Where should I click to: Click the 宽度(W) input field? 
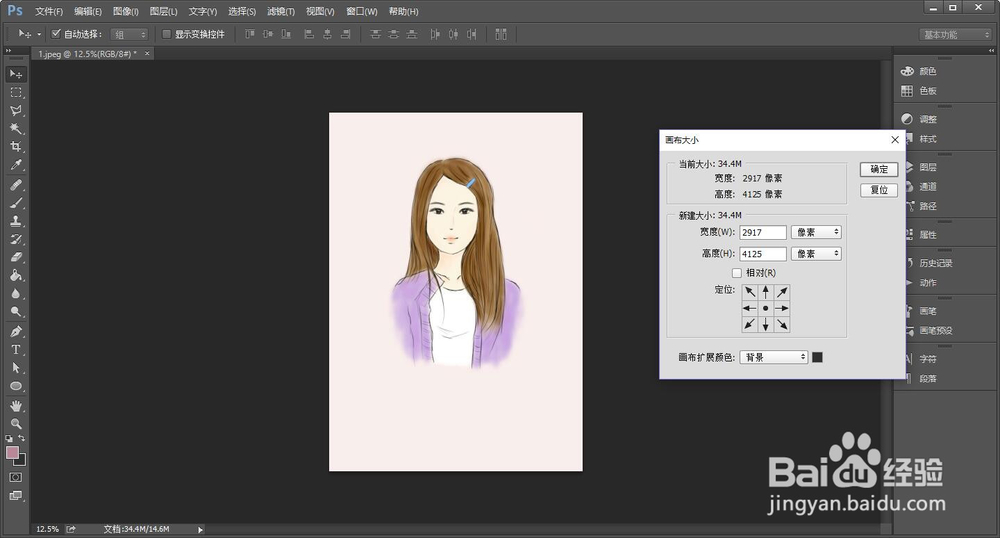point(763,233)
